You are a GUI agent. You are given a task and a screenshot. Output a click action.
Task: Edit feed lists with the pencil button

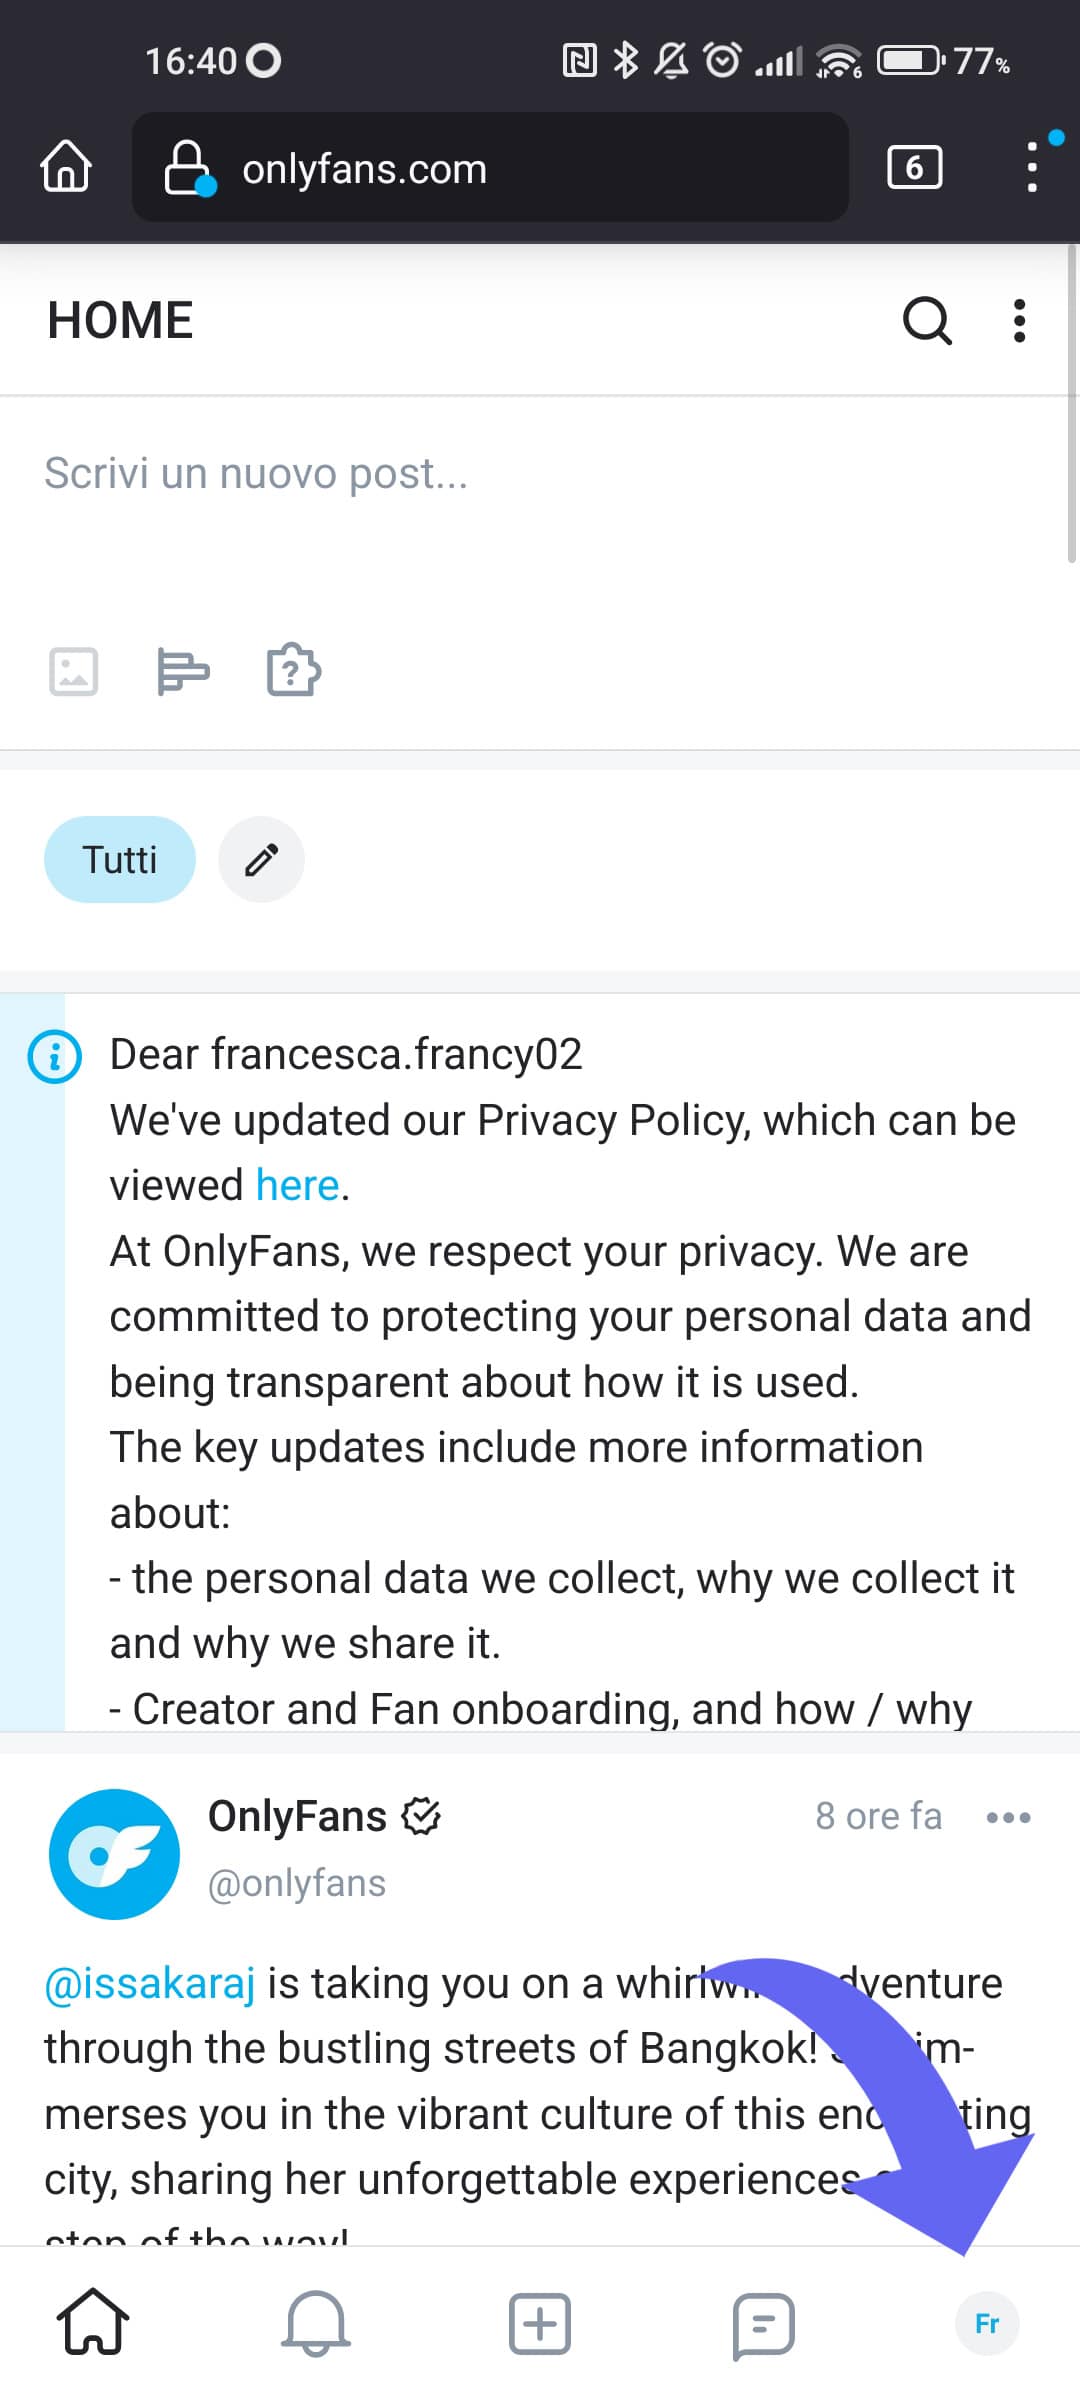coord(262,860)
